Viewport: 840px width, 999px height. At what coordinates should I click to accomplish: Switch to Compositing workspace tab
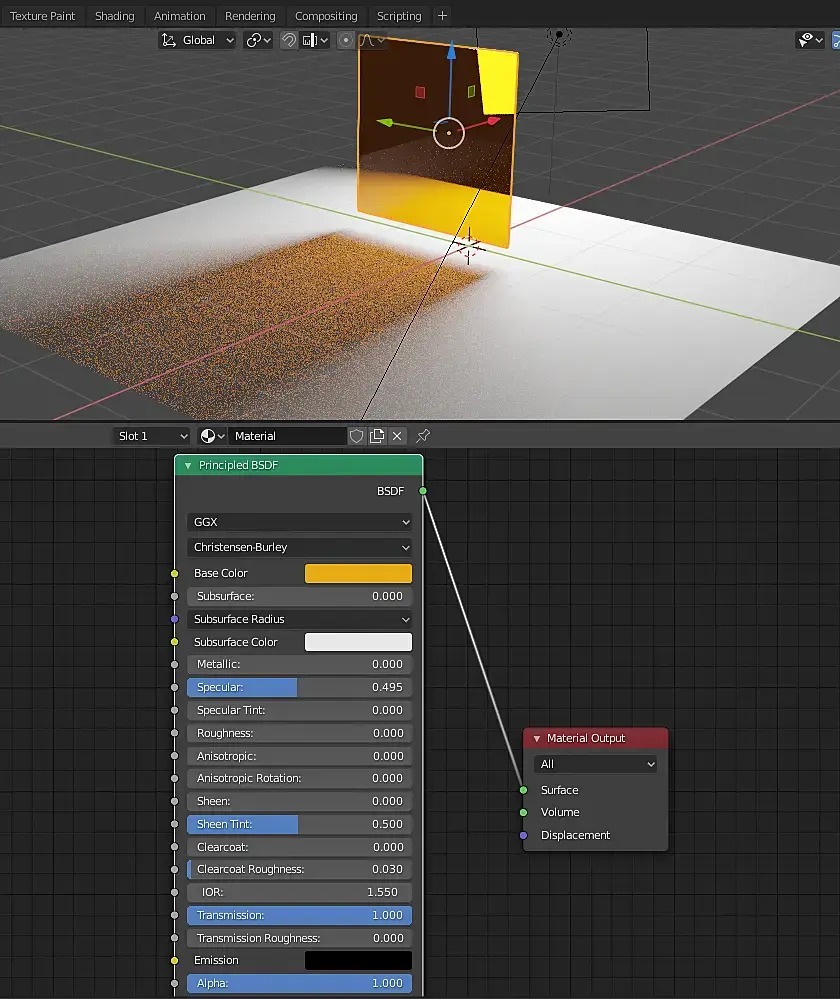326,16
